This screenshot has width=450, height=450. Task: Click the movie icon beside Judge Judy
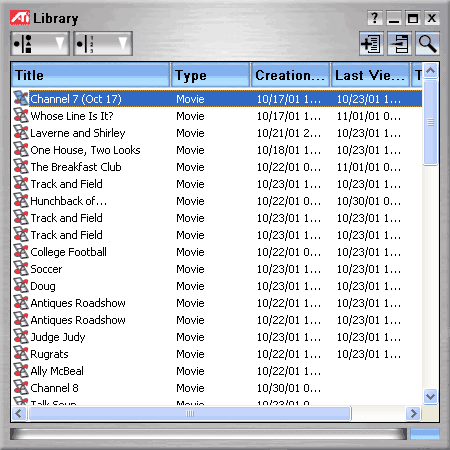(x=21, y=337)
